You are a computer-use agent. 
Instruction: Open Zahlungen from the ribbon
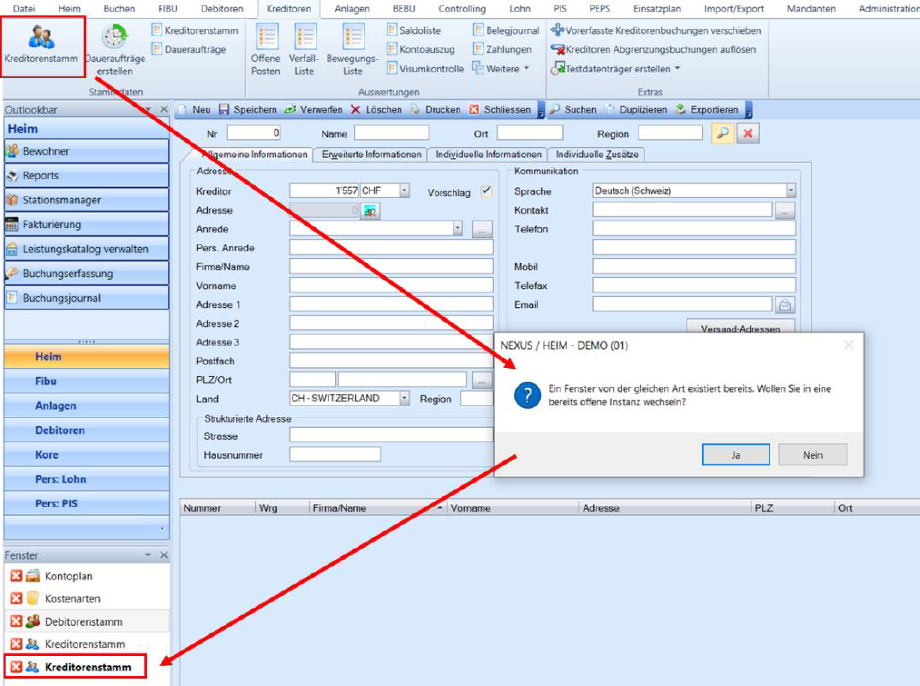tap(502, 49)
